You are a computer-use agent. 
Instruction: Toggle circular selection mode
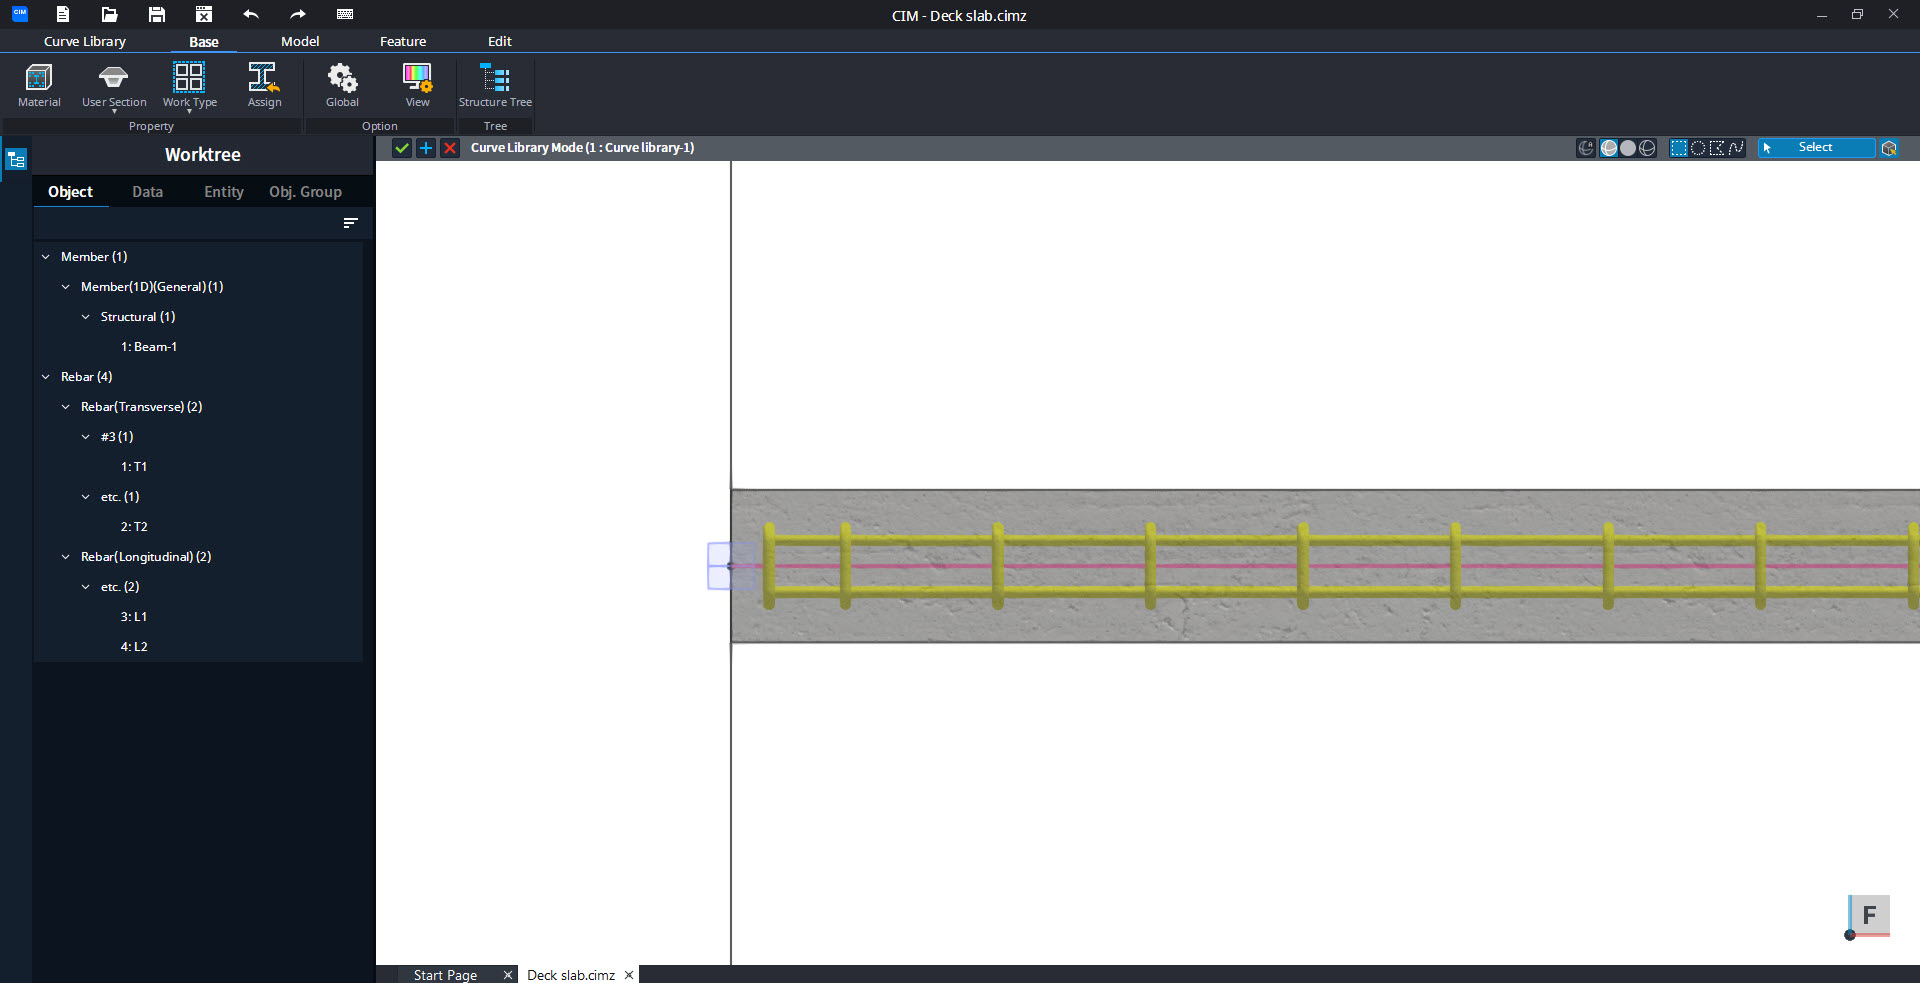click(1698, 148)
